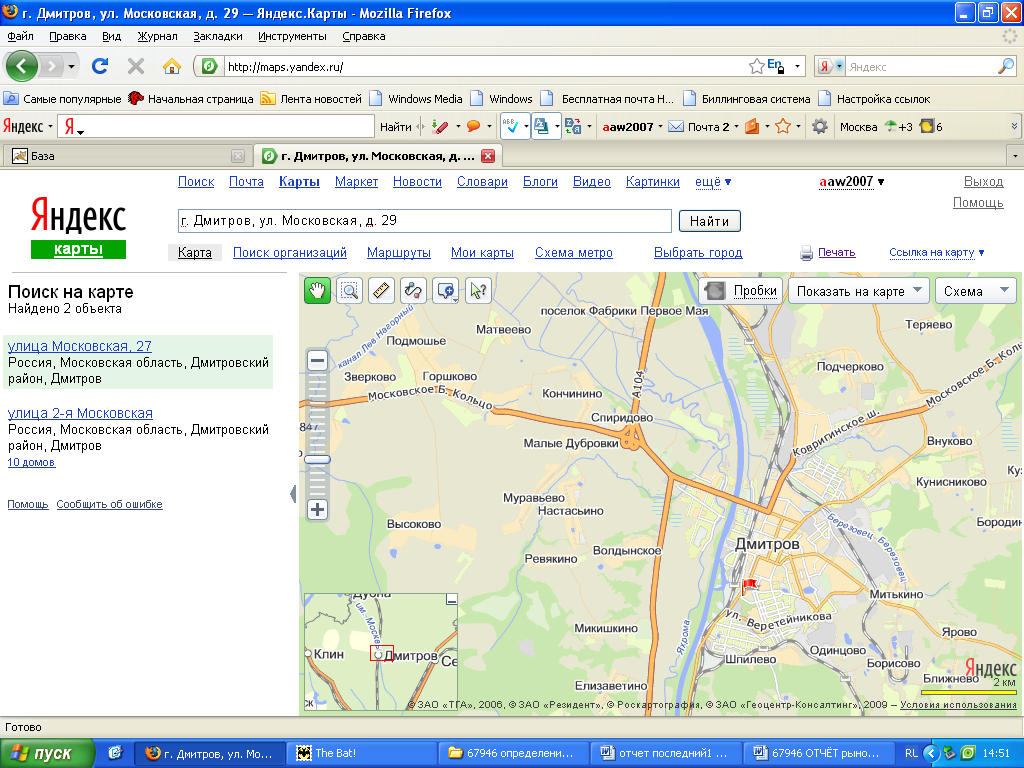The width and height of the screenshot is (1024, 768).
Task: Click the overview mini-map thumbnail
Action: 381,652
